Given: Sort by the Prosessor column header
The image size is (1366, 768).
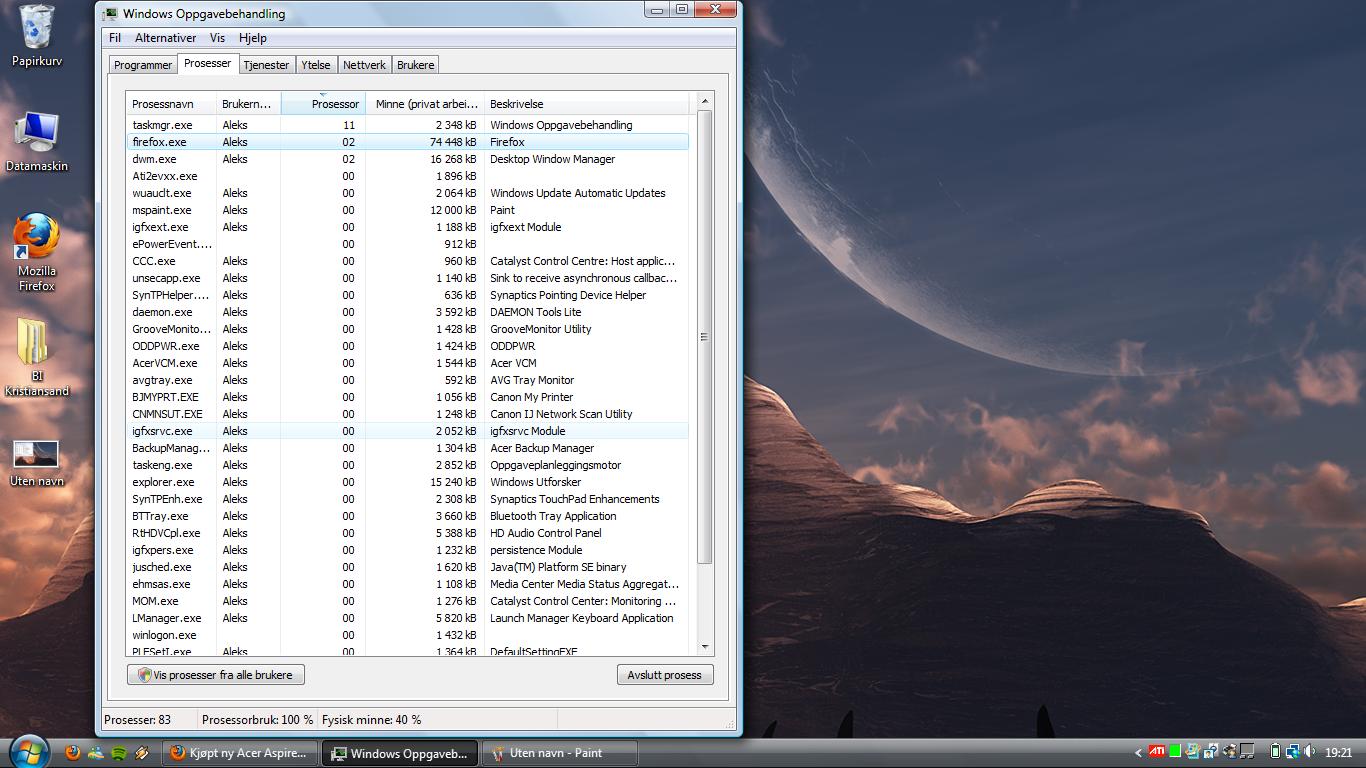Looking at the screenshot, I should (x=323, y=104).
